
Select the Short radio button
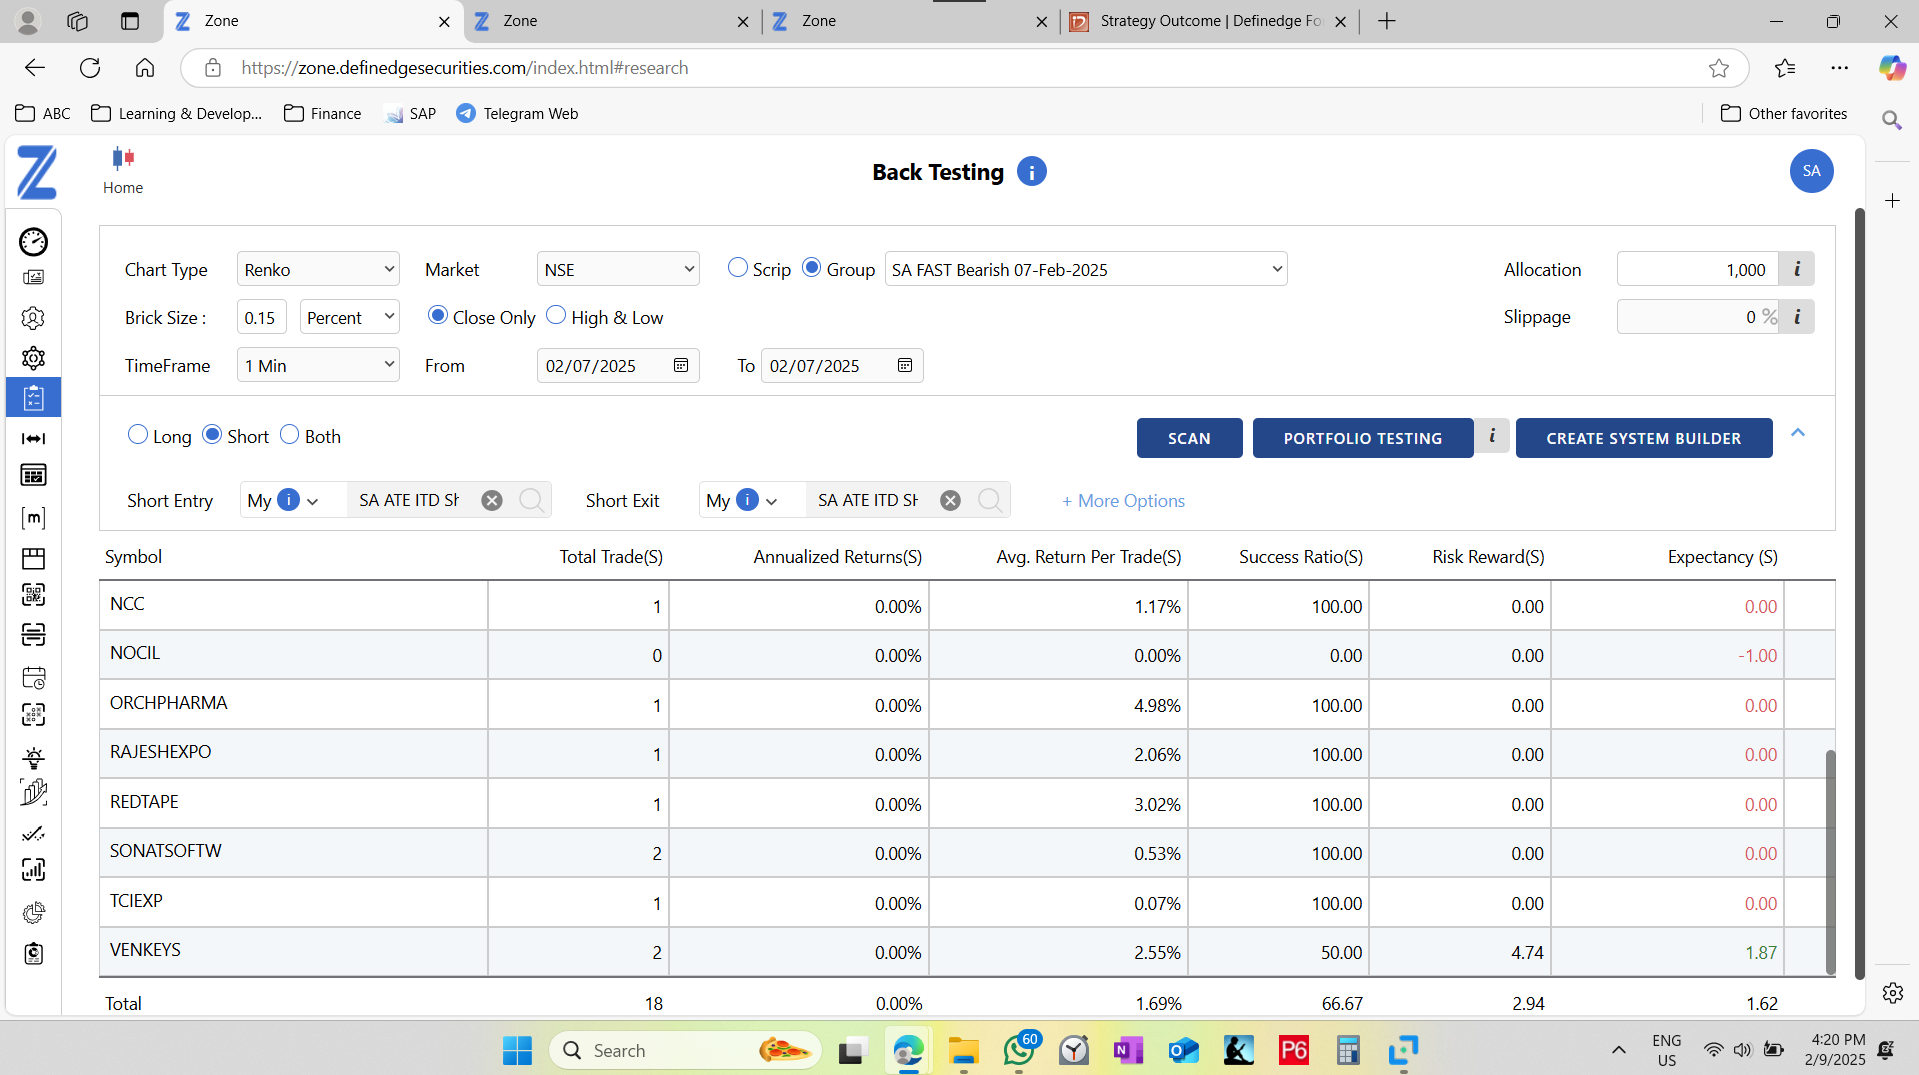pos(212,435)
